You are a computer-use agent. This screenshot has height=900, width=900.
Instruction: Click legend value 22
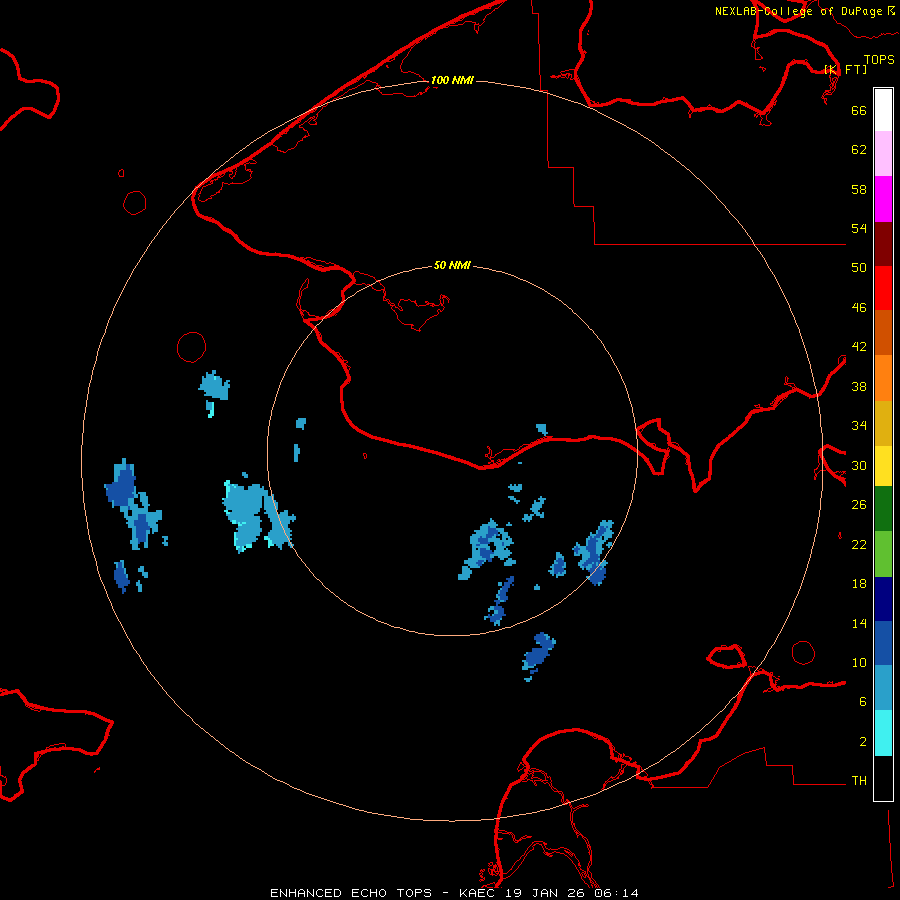[859, 545]
